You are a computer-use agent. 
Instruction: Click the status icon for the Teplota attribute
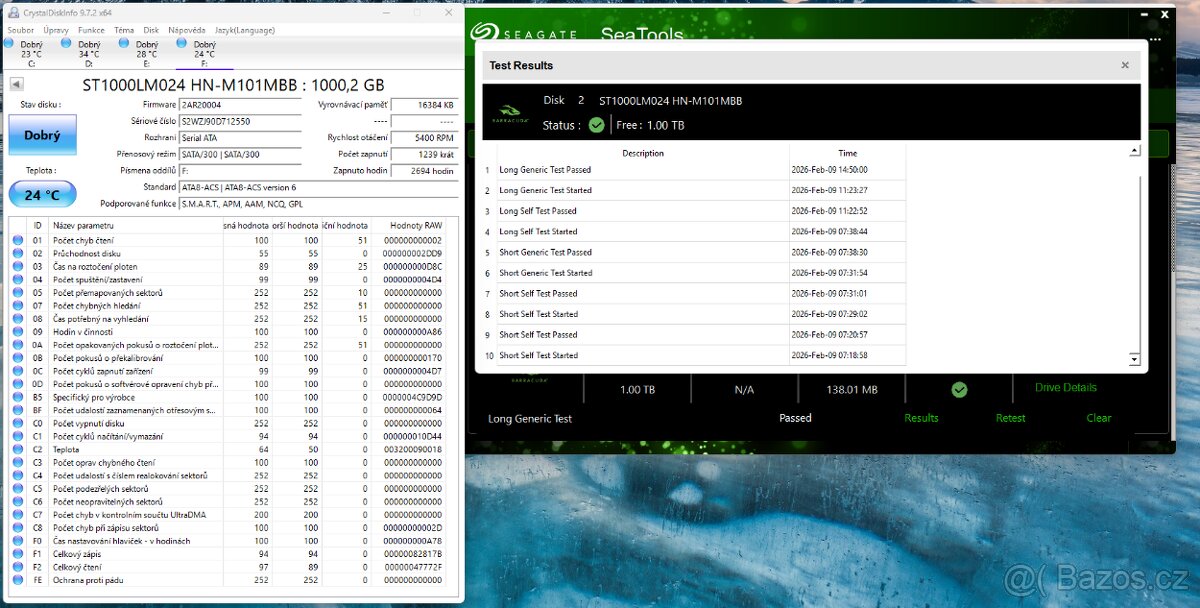18,450
